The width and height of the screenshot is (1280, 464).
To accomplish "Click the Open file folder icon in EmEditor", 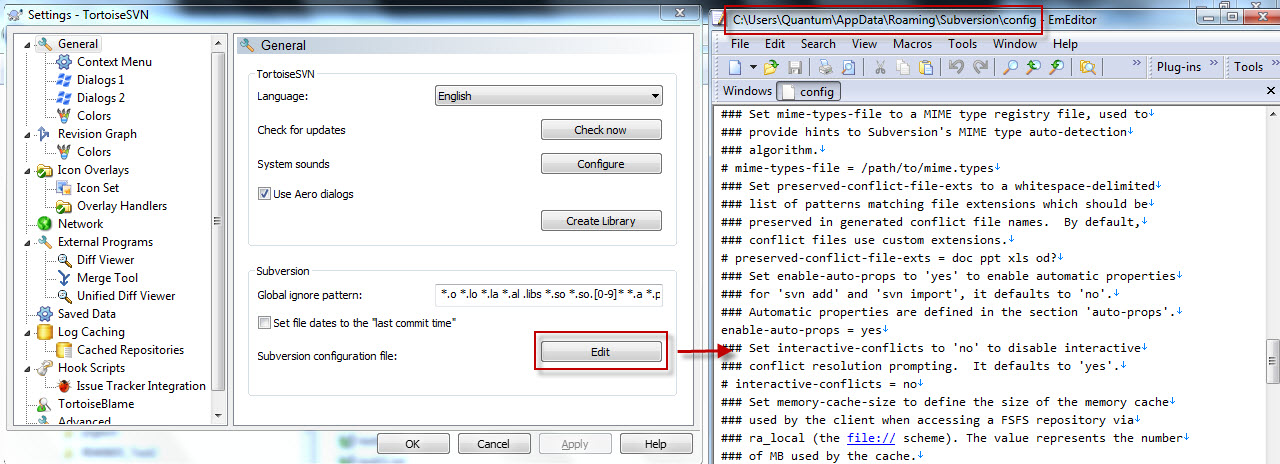I will coord(771,67).
